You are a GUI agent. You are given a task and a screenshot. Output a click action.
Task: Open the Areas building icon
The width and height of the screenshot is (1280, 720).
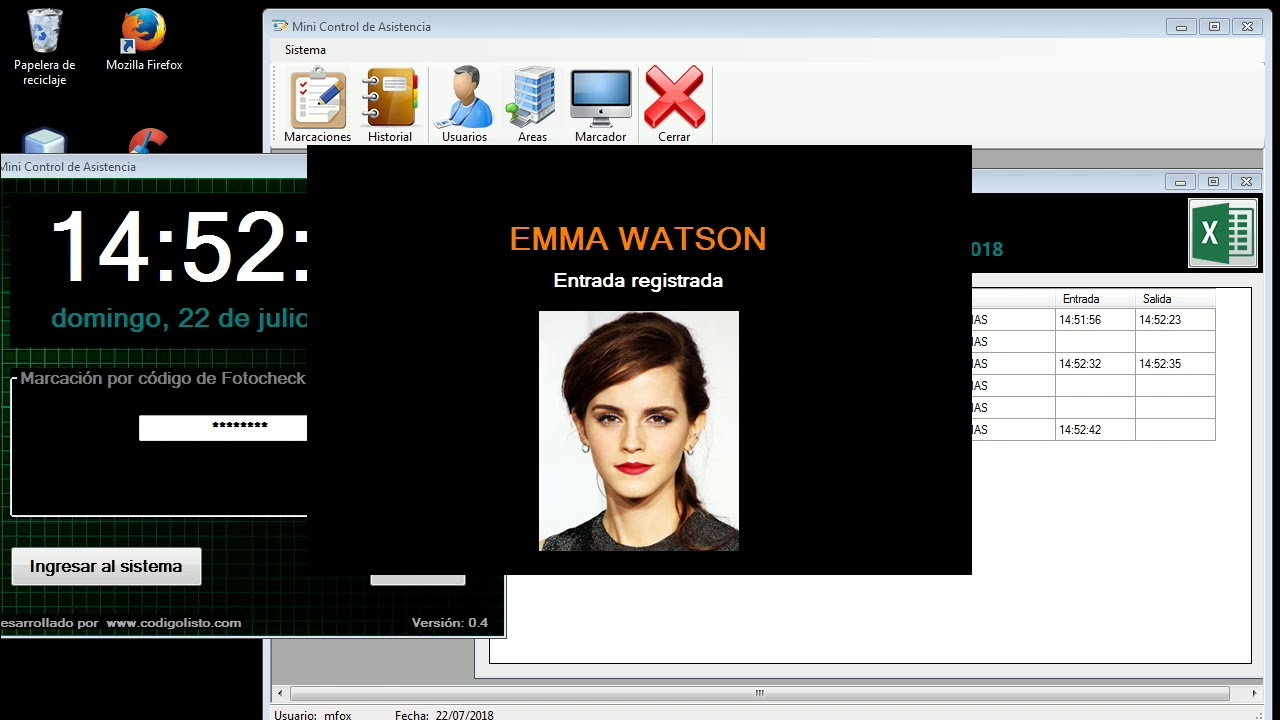532,105
